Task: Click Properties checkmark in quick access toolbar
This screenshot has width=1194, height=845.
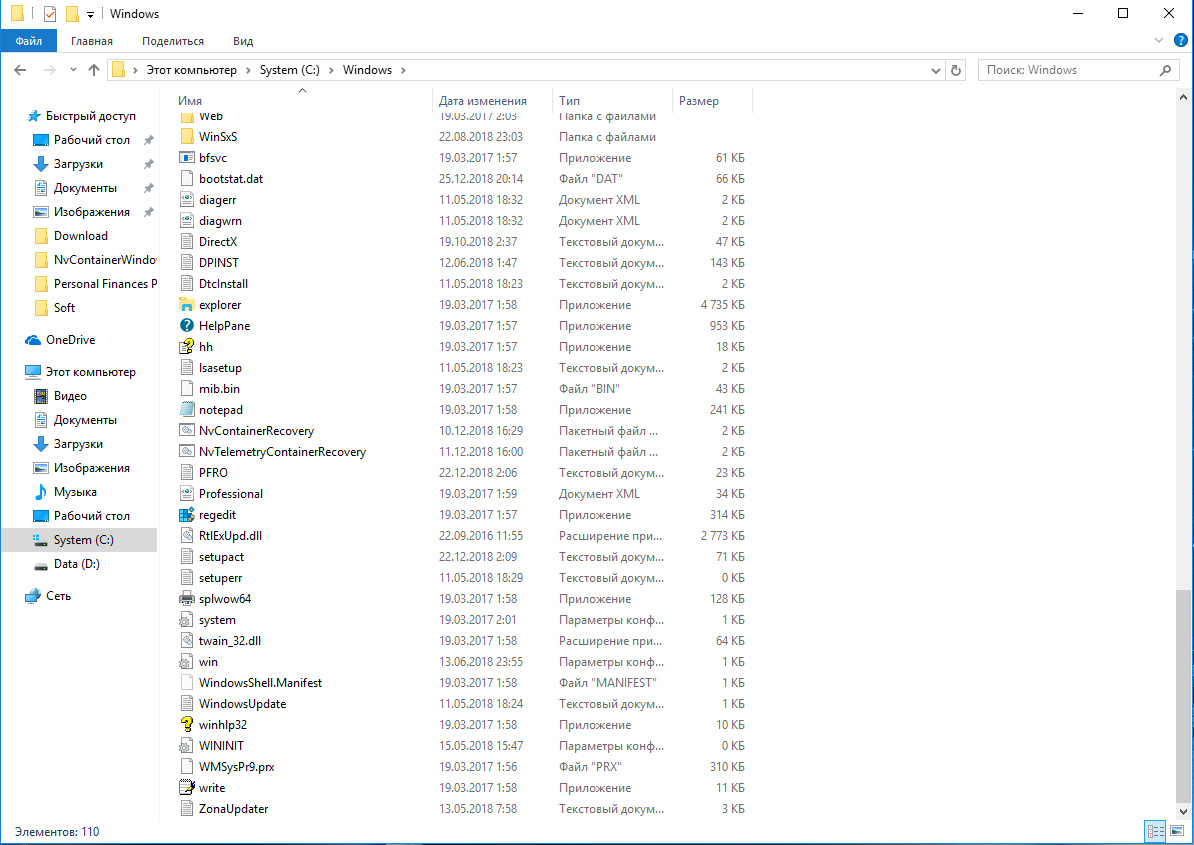Action: [x=50, y=14]
